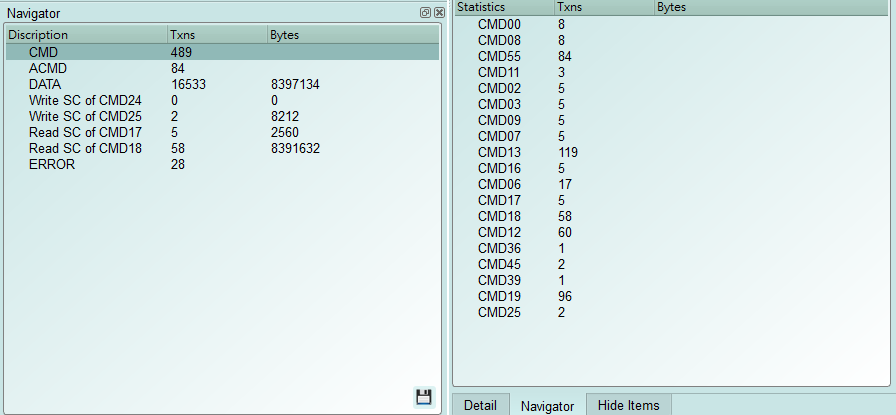Select the Navigator tab at bottom

click(547, 405)
